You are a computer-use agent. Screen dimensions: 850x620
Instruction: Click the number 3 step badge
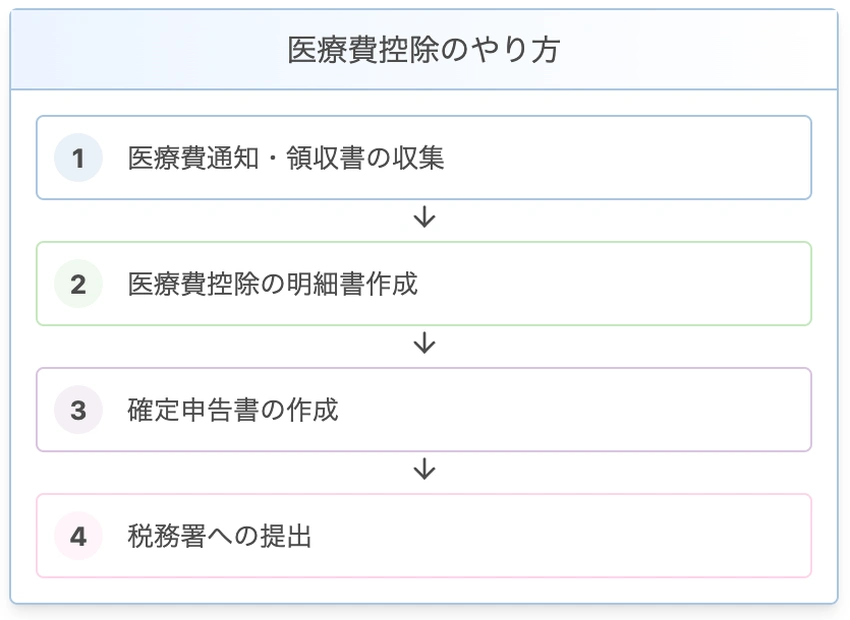[78, 410]
